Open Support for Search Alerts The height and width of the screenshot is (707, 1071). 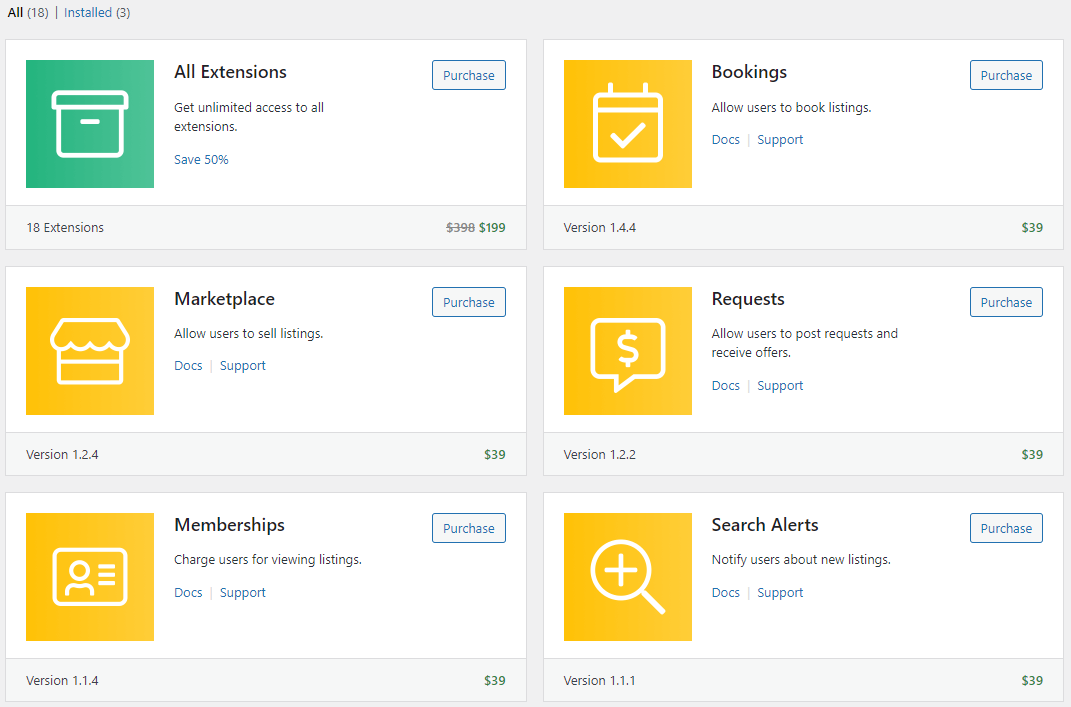pyautogui.click(x=780, y=592)
